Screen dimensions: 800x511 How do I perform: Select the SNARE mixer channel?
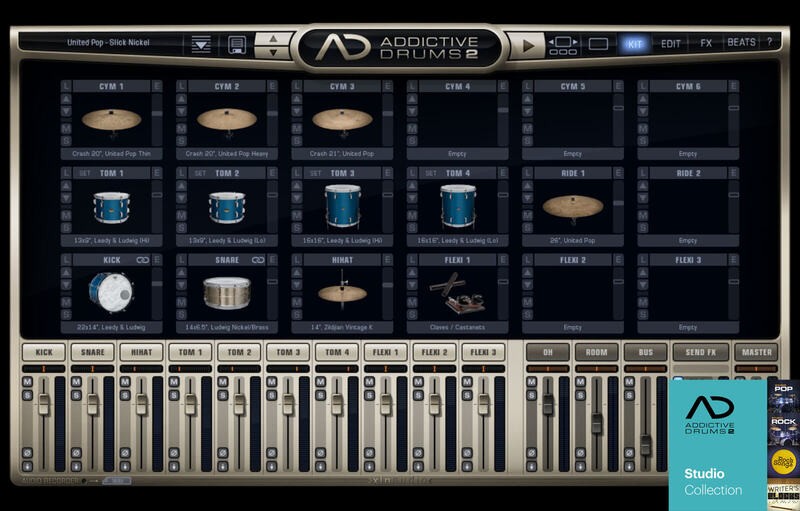(92, 352)
